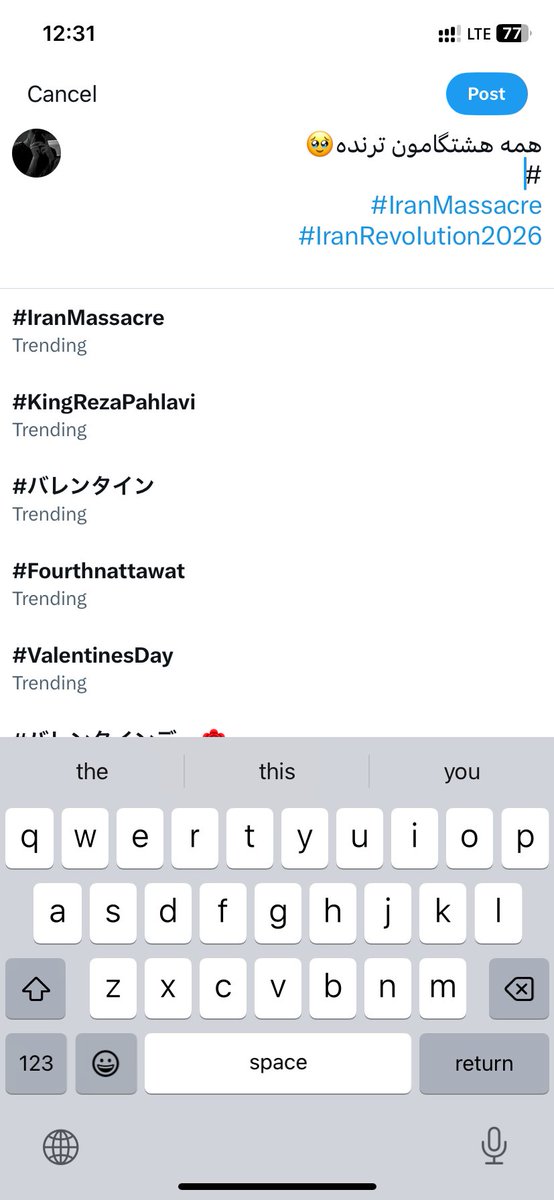Choose the #Fourthnattawat trending suggestion
This screenshot has width=554, height=1200.
(277, 584)
